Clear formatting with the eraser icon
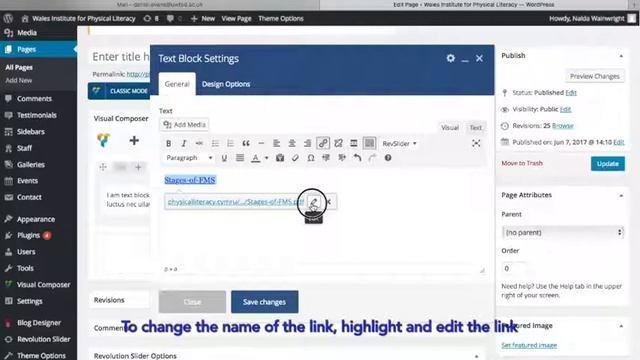The width and height of the screenshot is (640, 360). [x=295, y=158]
